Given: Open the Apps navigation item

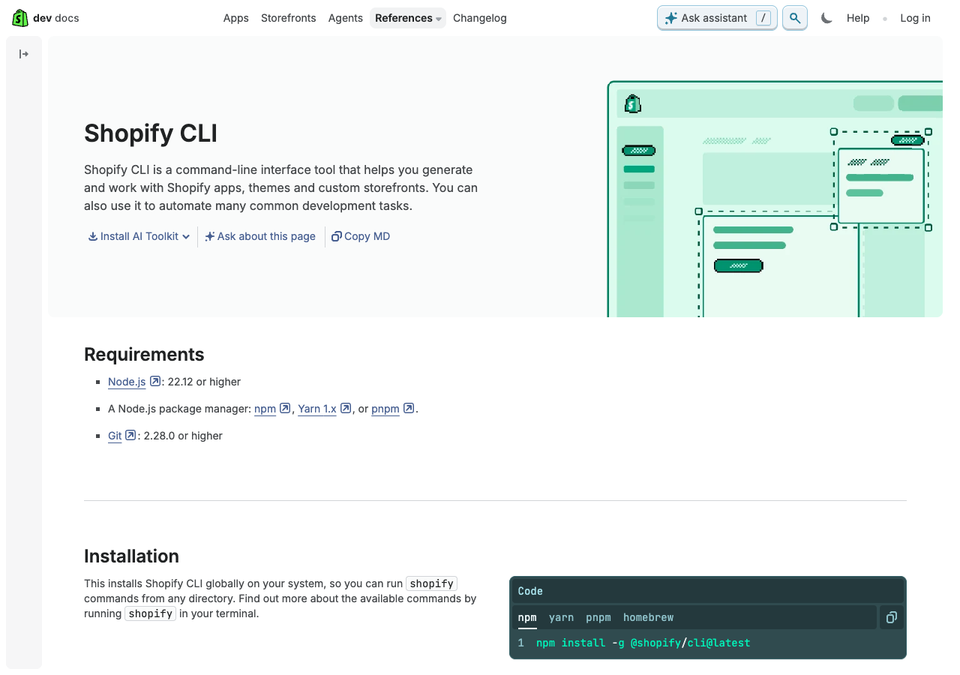Looking at the screenshot, I should click(x=236, y=18).
